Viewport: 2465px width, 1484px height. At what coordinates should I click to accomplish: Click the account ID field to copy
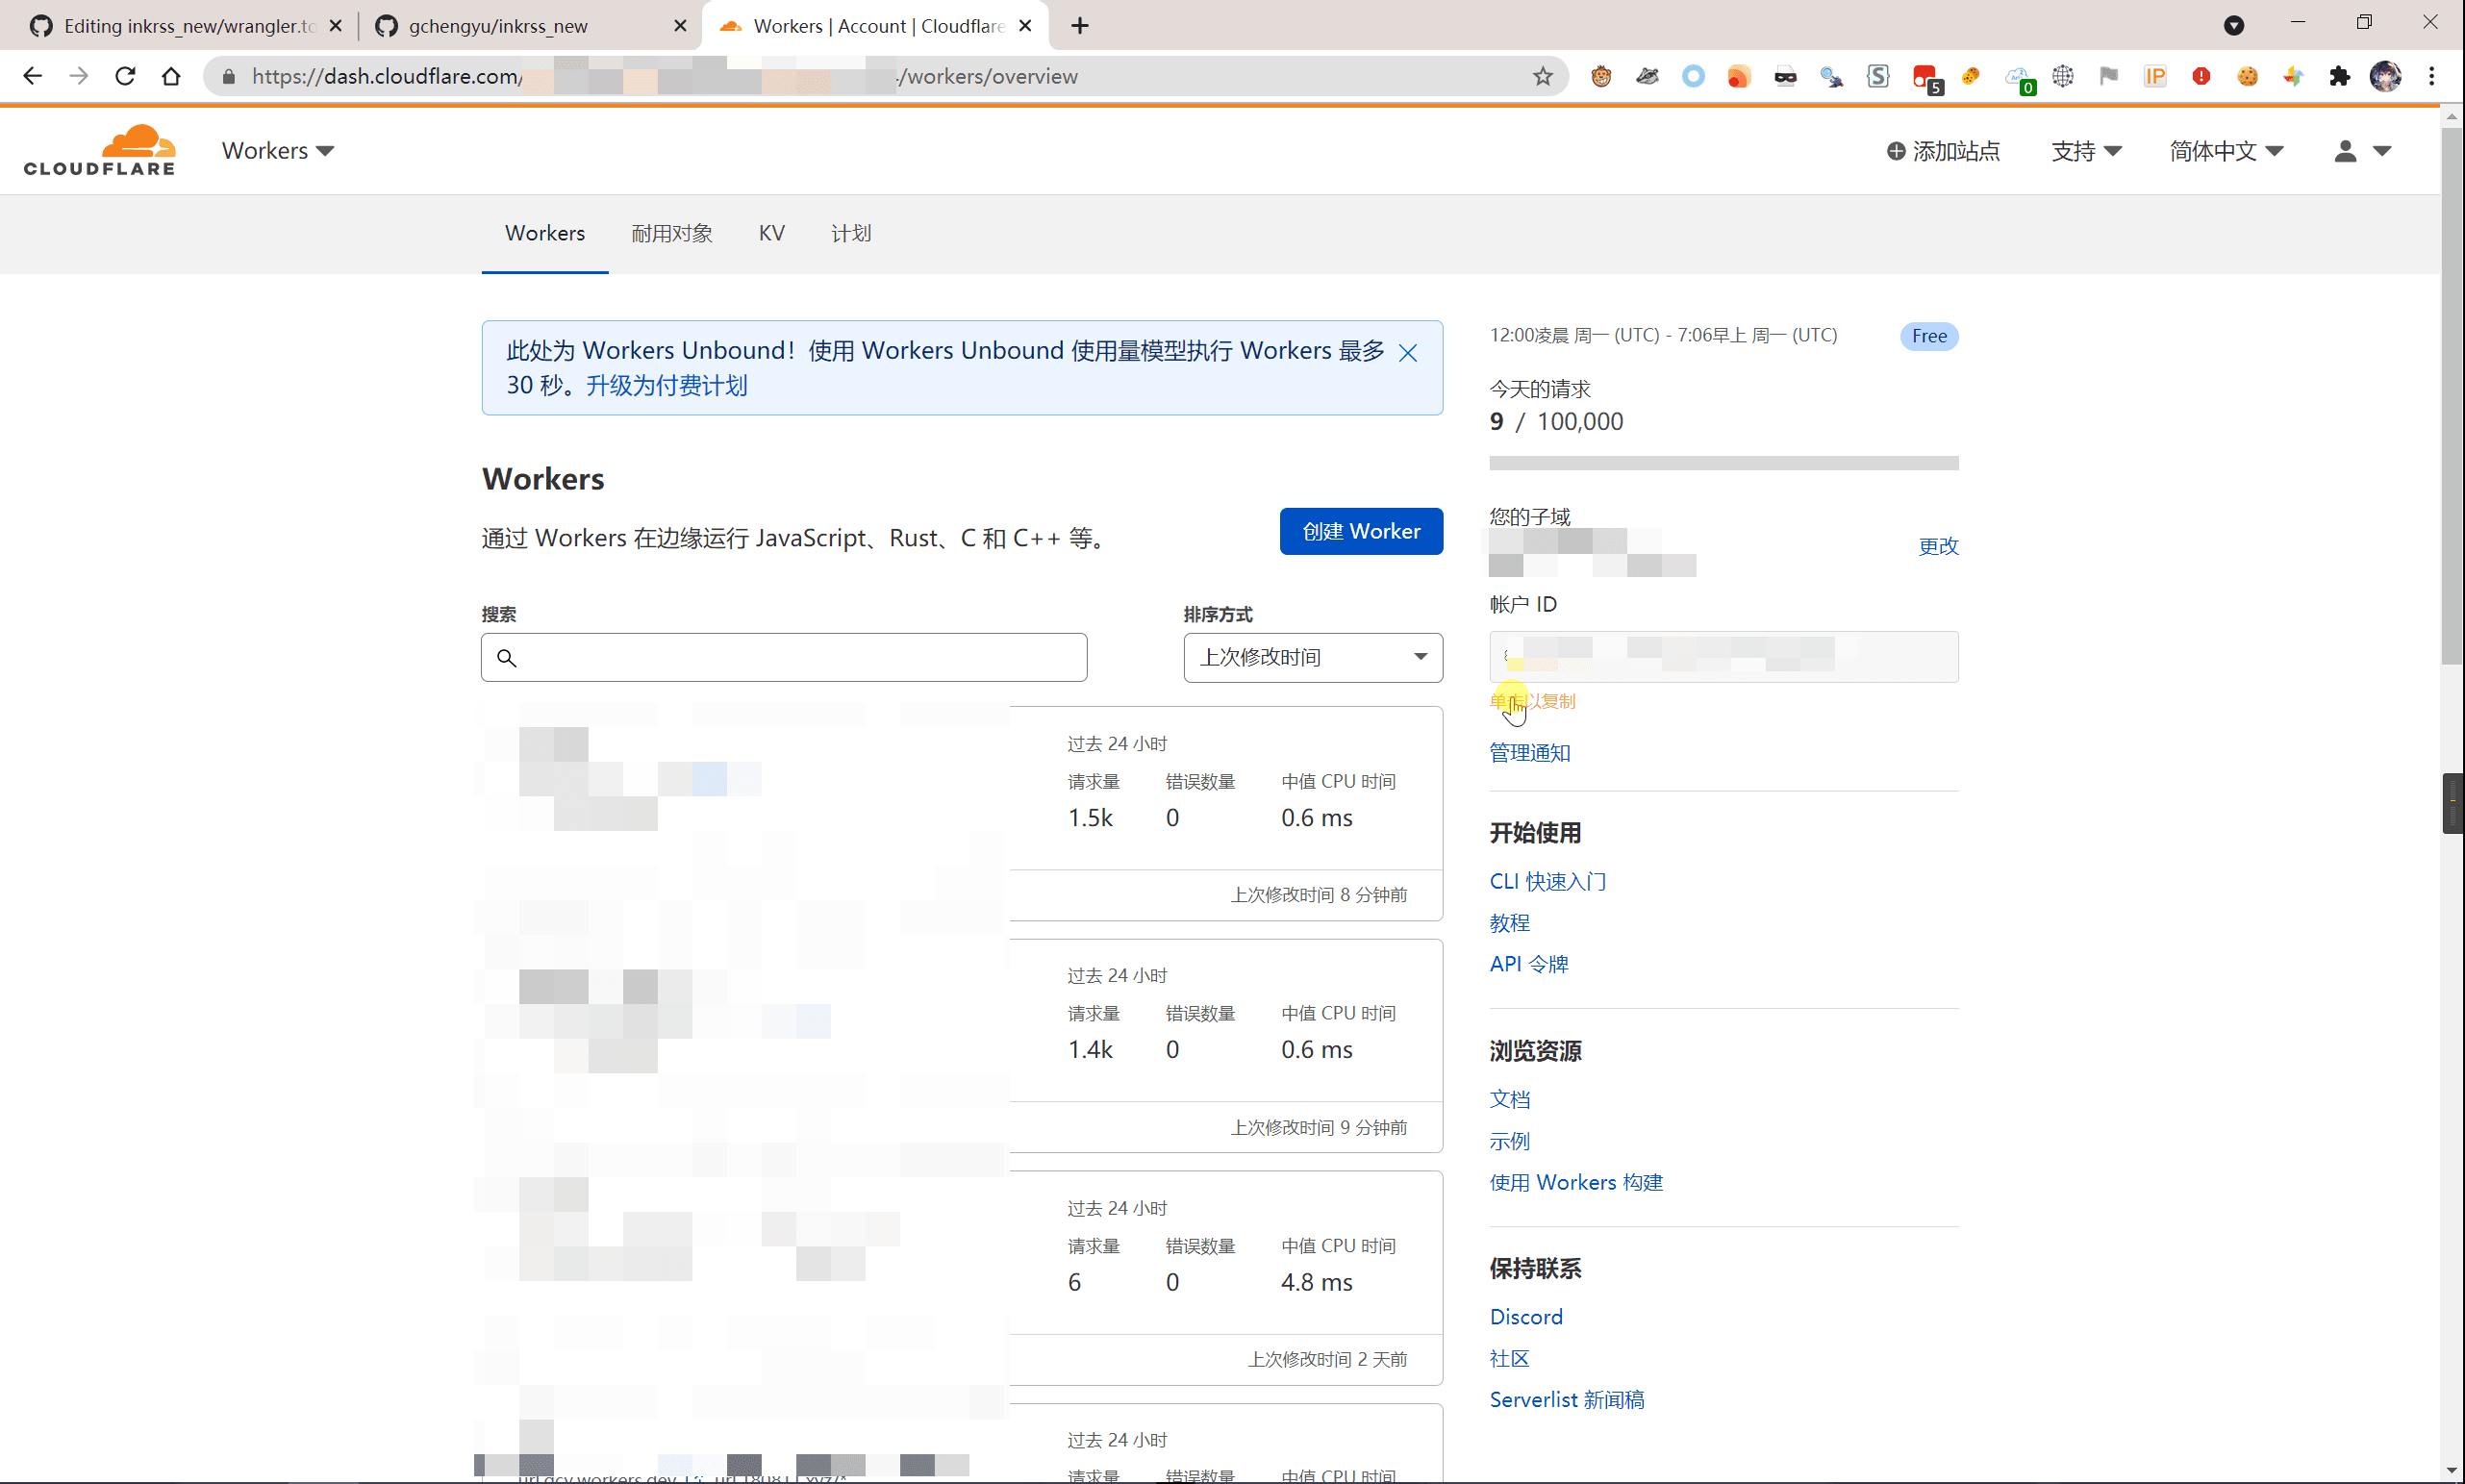coord(1723,657)
